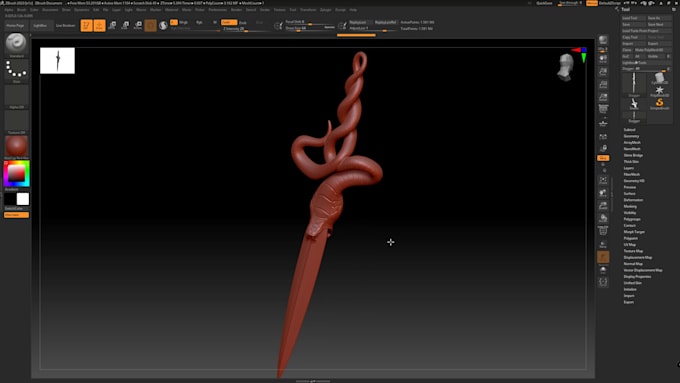680x383 pixels.
Task: Expand the Layers sub-palette
Action: (629, 168)
